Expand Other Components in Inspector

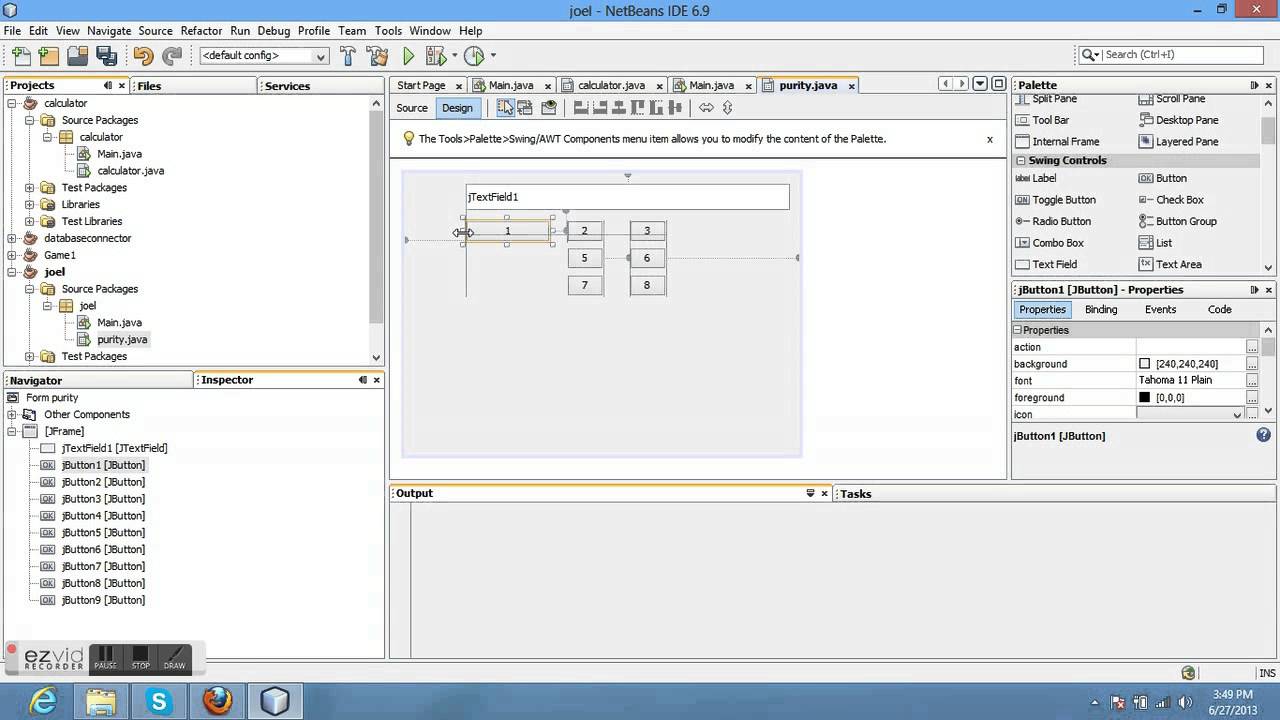pyautogui.click(x=12, y=414)
